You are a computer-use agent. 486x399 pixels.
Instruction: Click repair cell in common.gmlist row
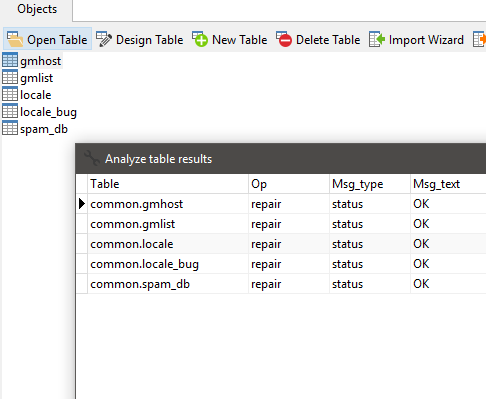[289, 224]
